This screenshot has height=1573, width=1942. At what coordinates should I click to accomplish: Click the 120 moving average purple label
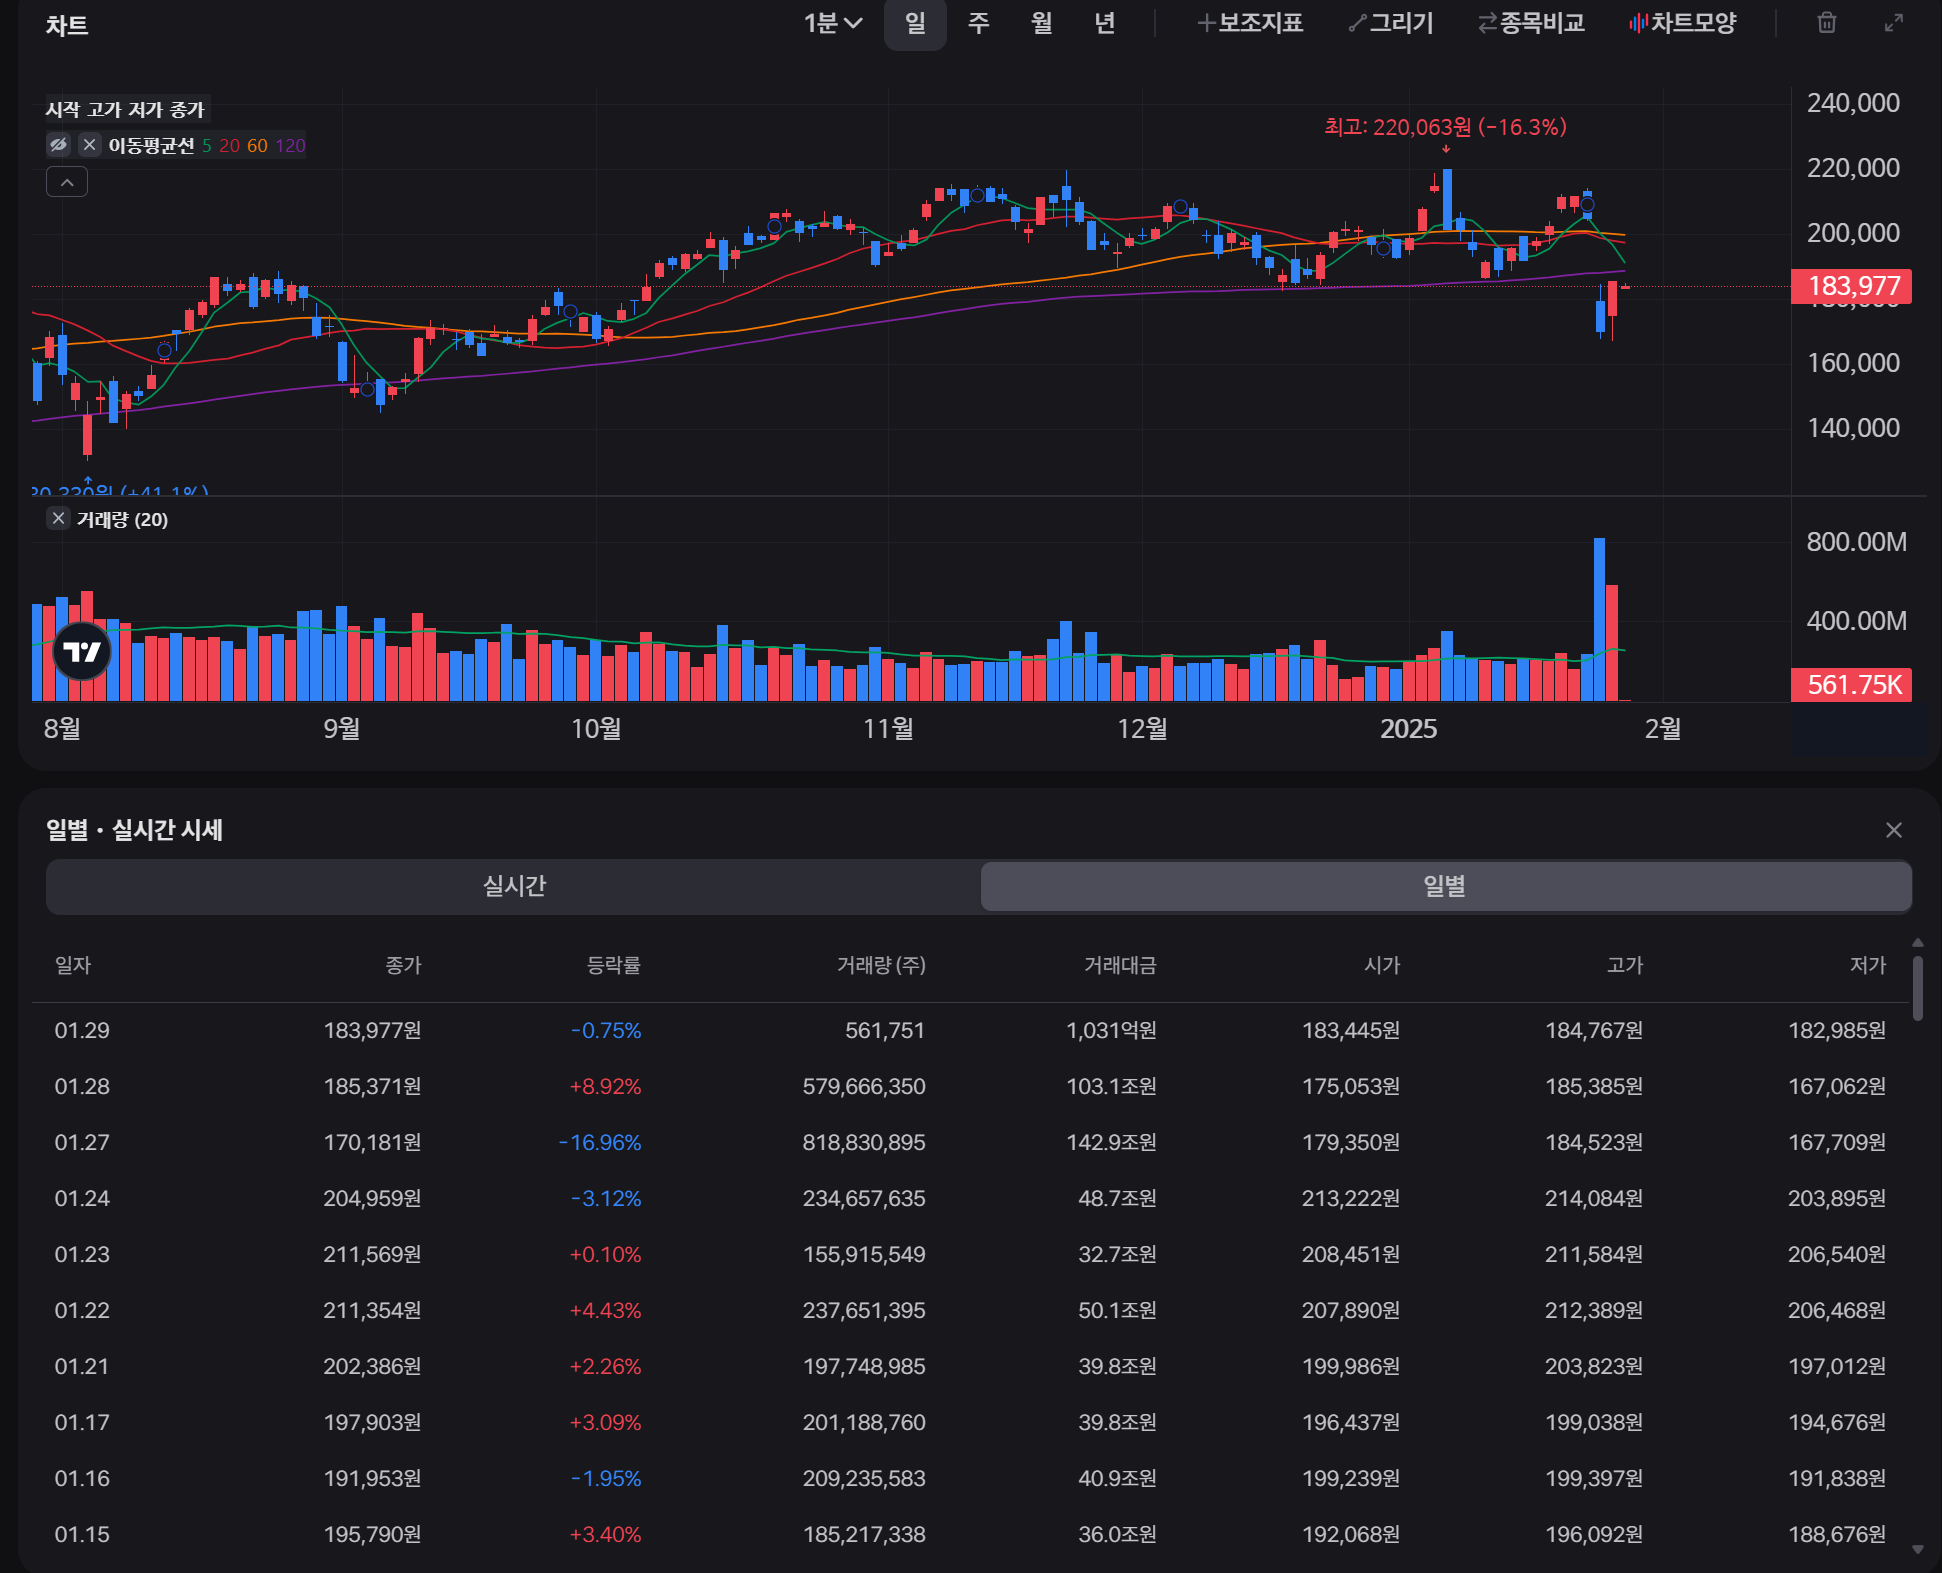point(290,146)
